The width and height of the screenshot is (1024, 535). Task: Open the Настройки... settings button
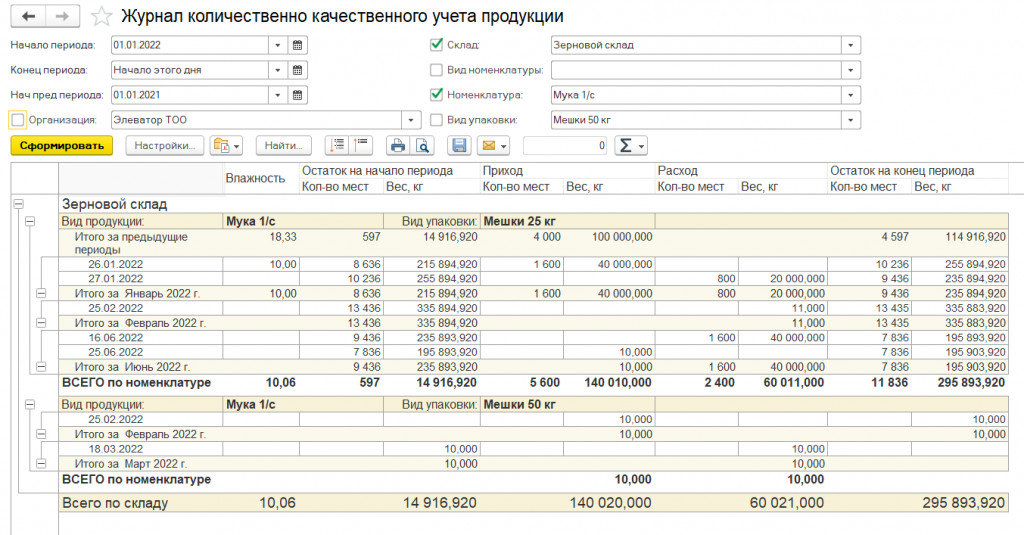165,145
